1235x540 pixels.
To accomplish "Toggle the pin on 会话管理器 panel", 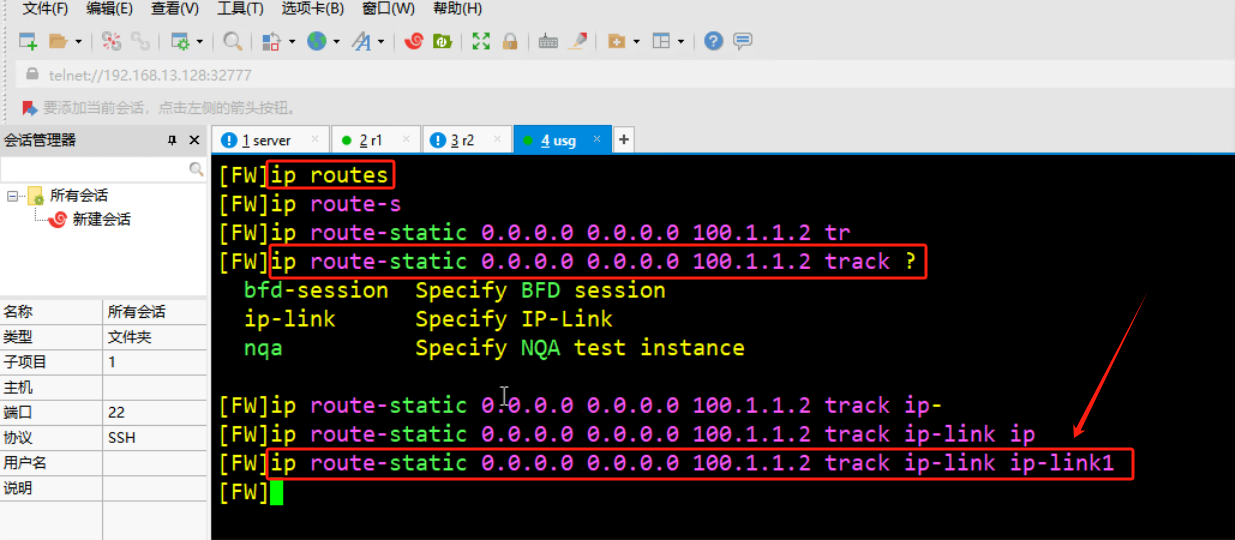I will point(172,140).
